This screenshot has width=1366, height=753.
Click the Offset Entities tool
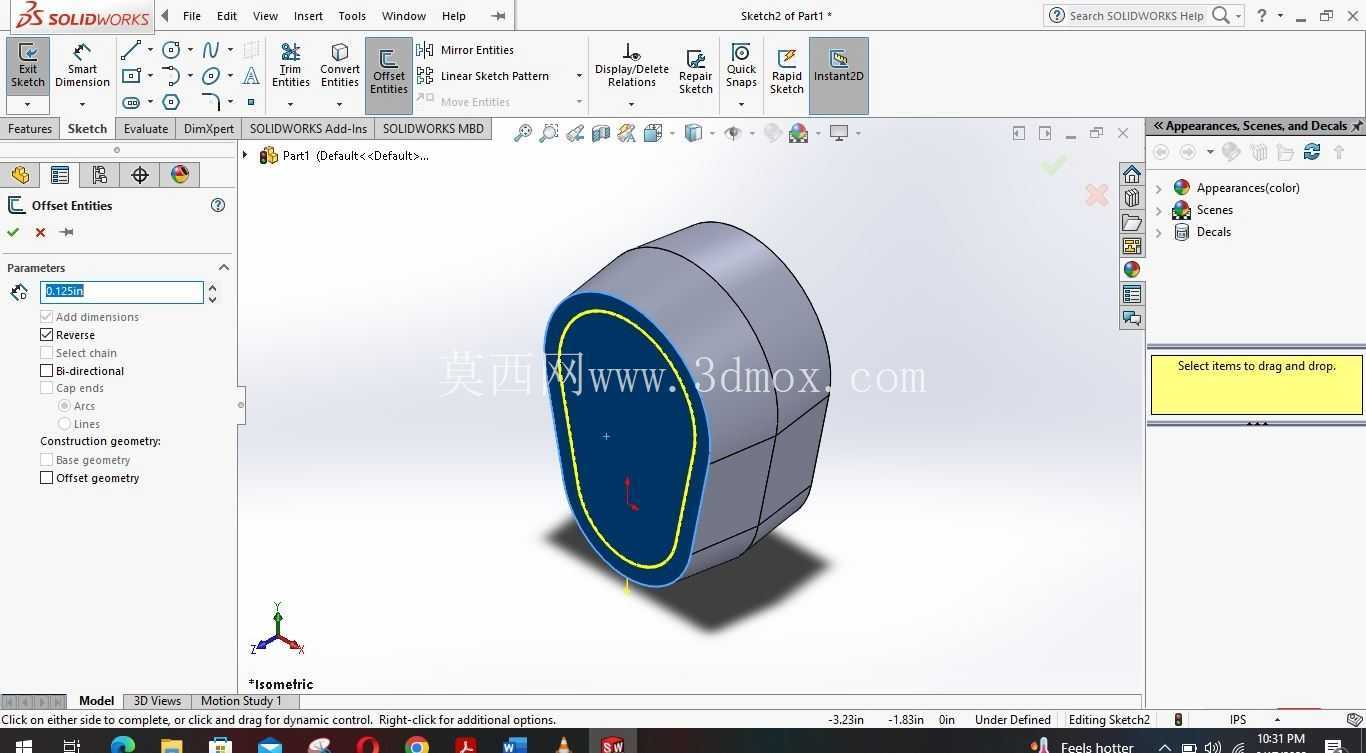pyautogui.click(x=388, y=76)
